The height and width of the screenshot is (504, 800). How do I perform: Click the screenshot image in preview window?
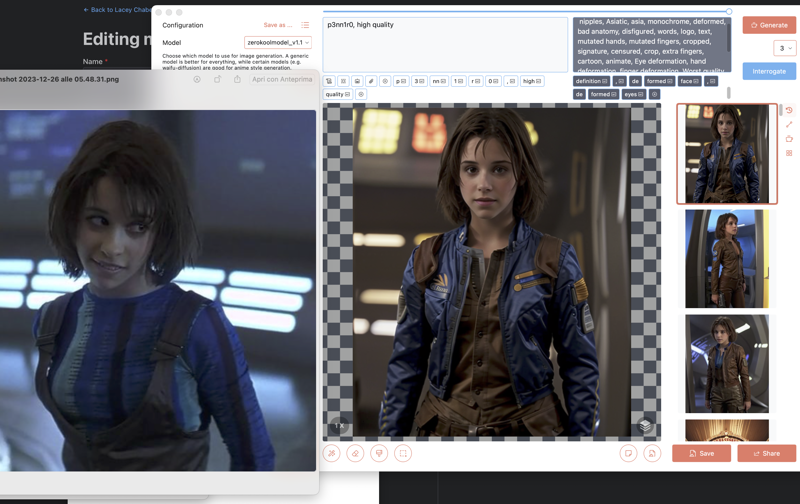coord(158,290)
